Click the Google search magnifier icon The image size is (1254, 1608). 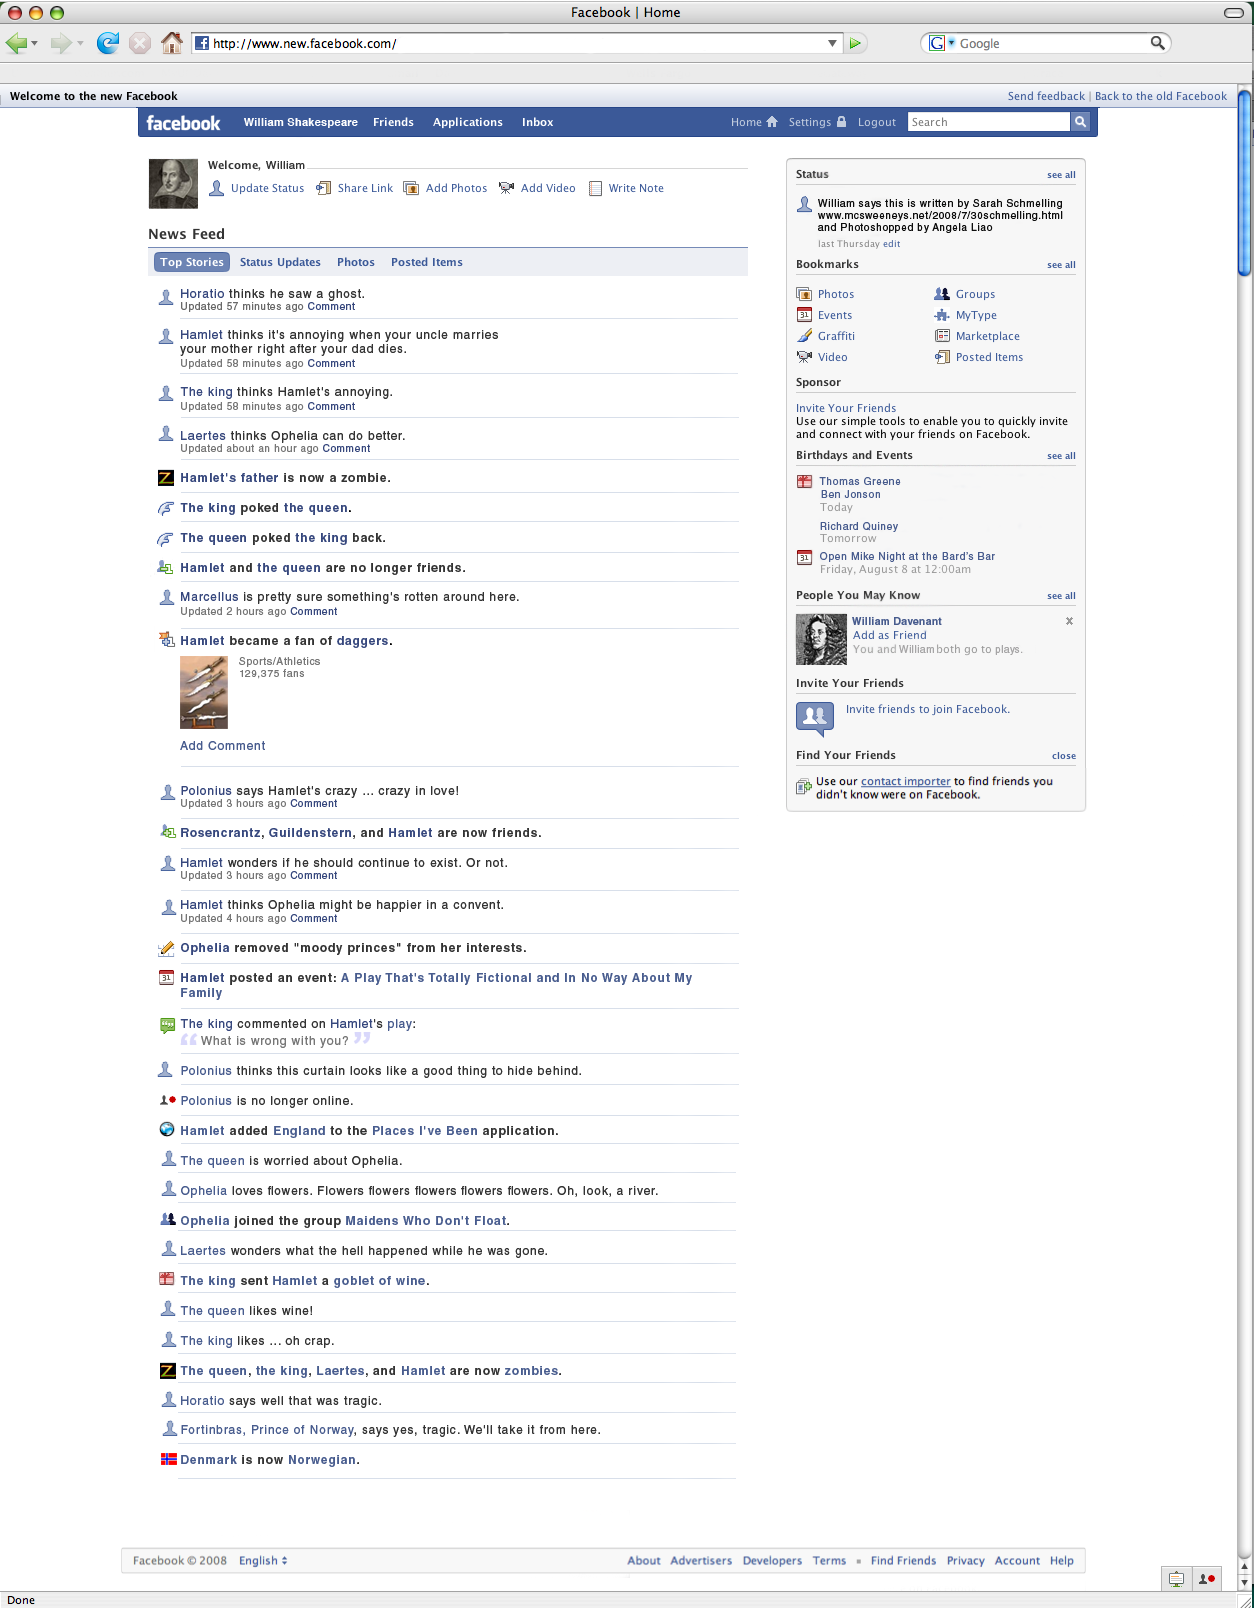(x=1157, y=43)
